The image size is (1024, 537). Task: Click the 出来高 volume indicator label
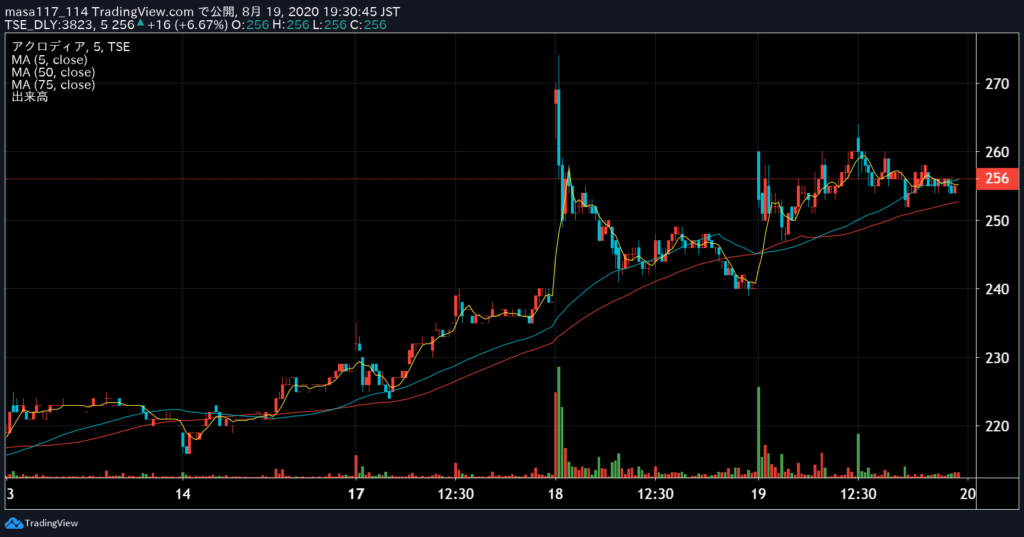click(x=29, y=97)
